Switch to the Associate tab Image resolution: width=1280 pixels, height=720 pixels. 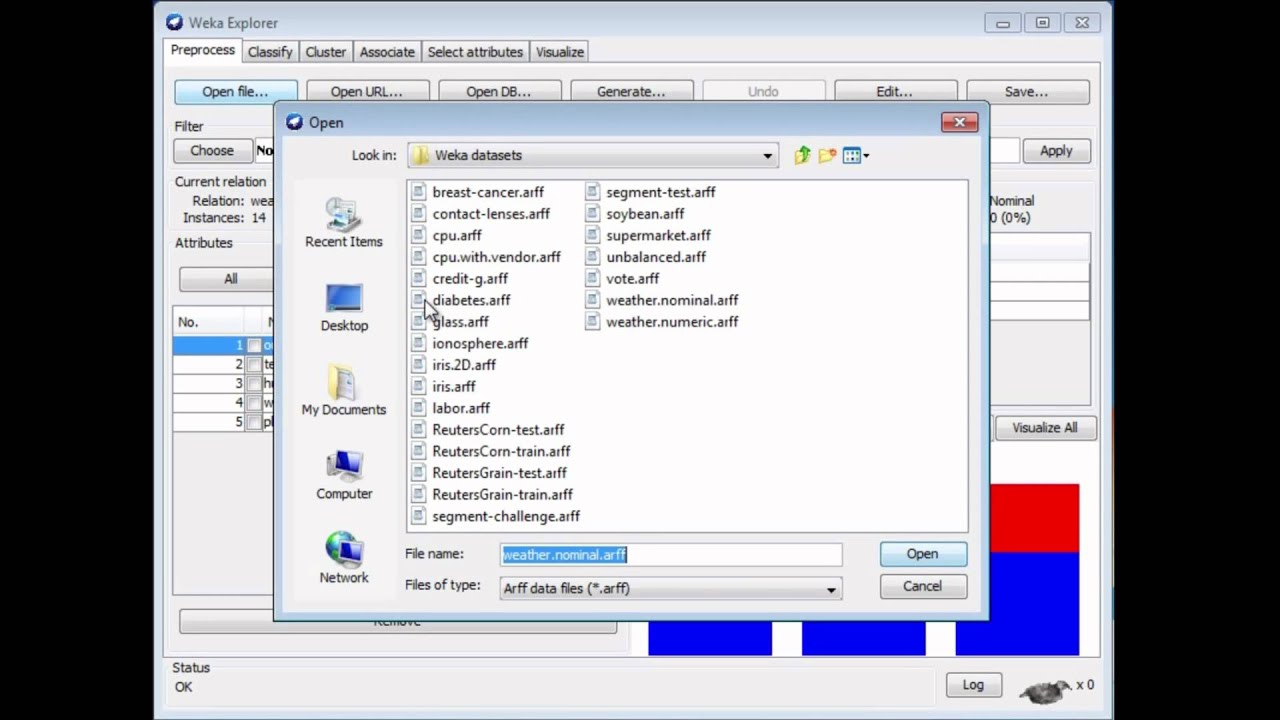click(387, 52)
